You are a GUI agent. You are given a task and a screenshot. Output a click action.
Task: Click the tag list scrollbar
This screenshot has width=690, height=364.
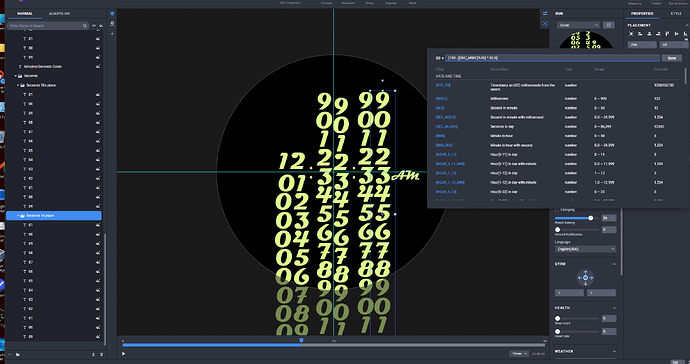point(685,76)
